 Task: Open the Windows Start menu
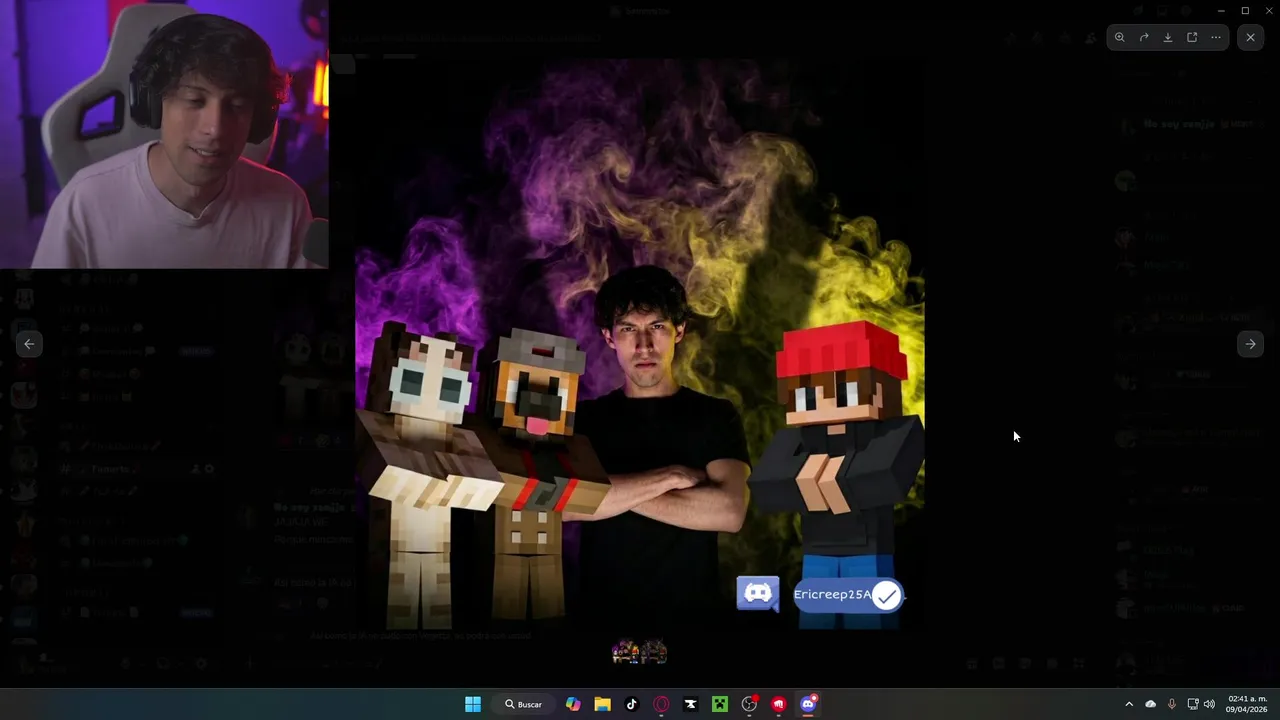pos(473,704)
